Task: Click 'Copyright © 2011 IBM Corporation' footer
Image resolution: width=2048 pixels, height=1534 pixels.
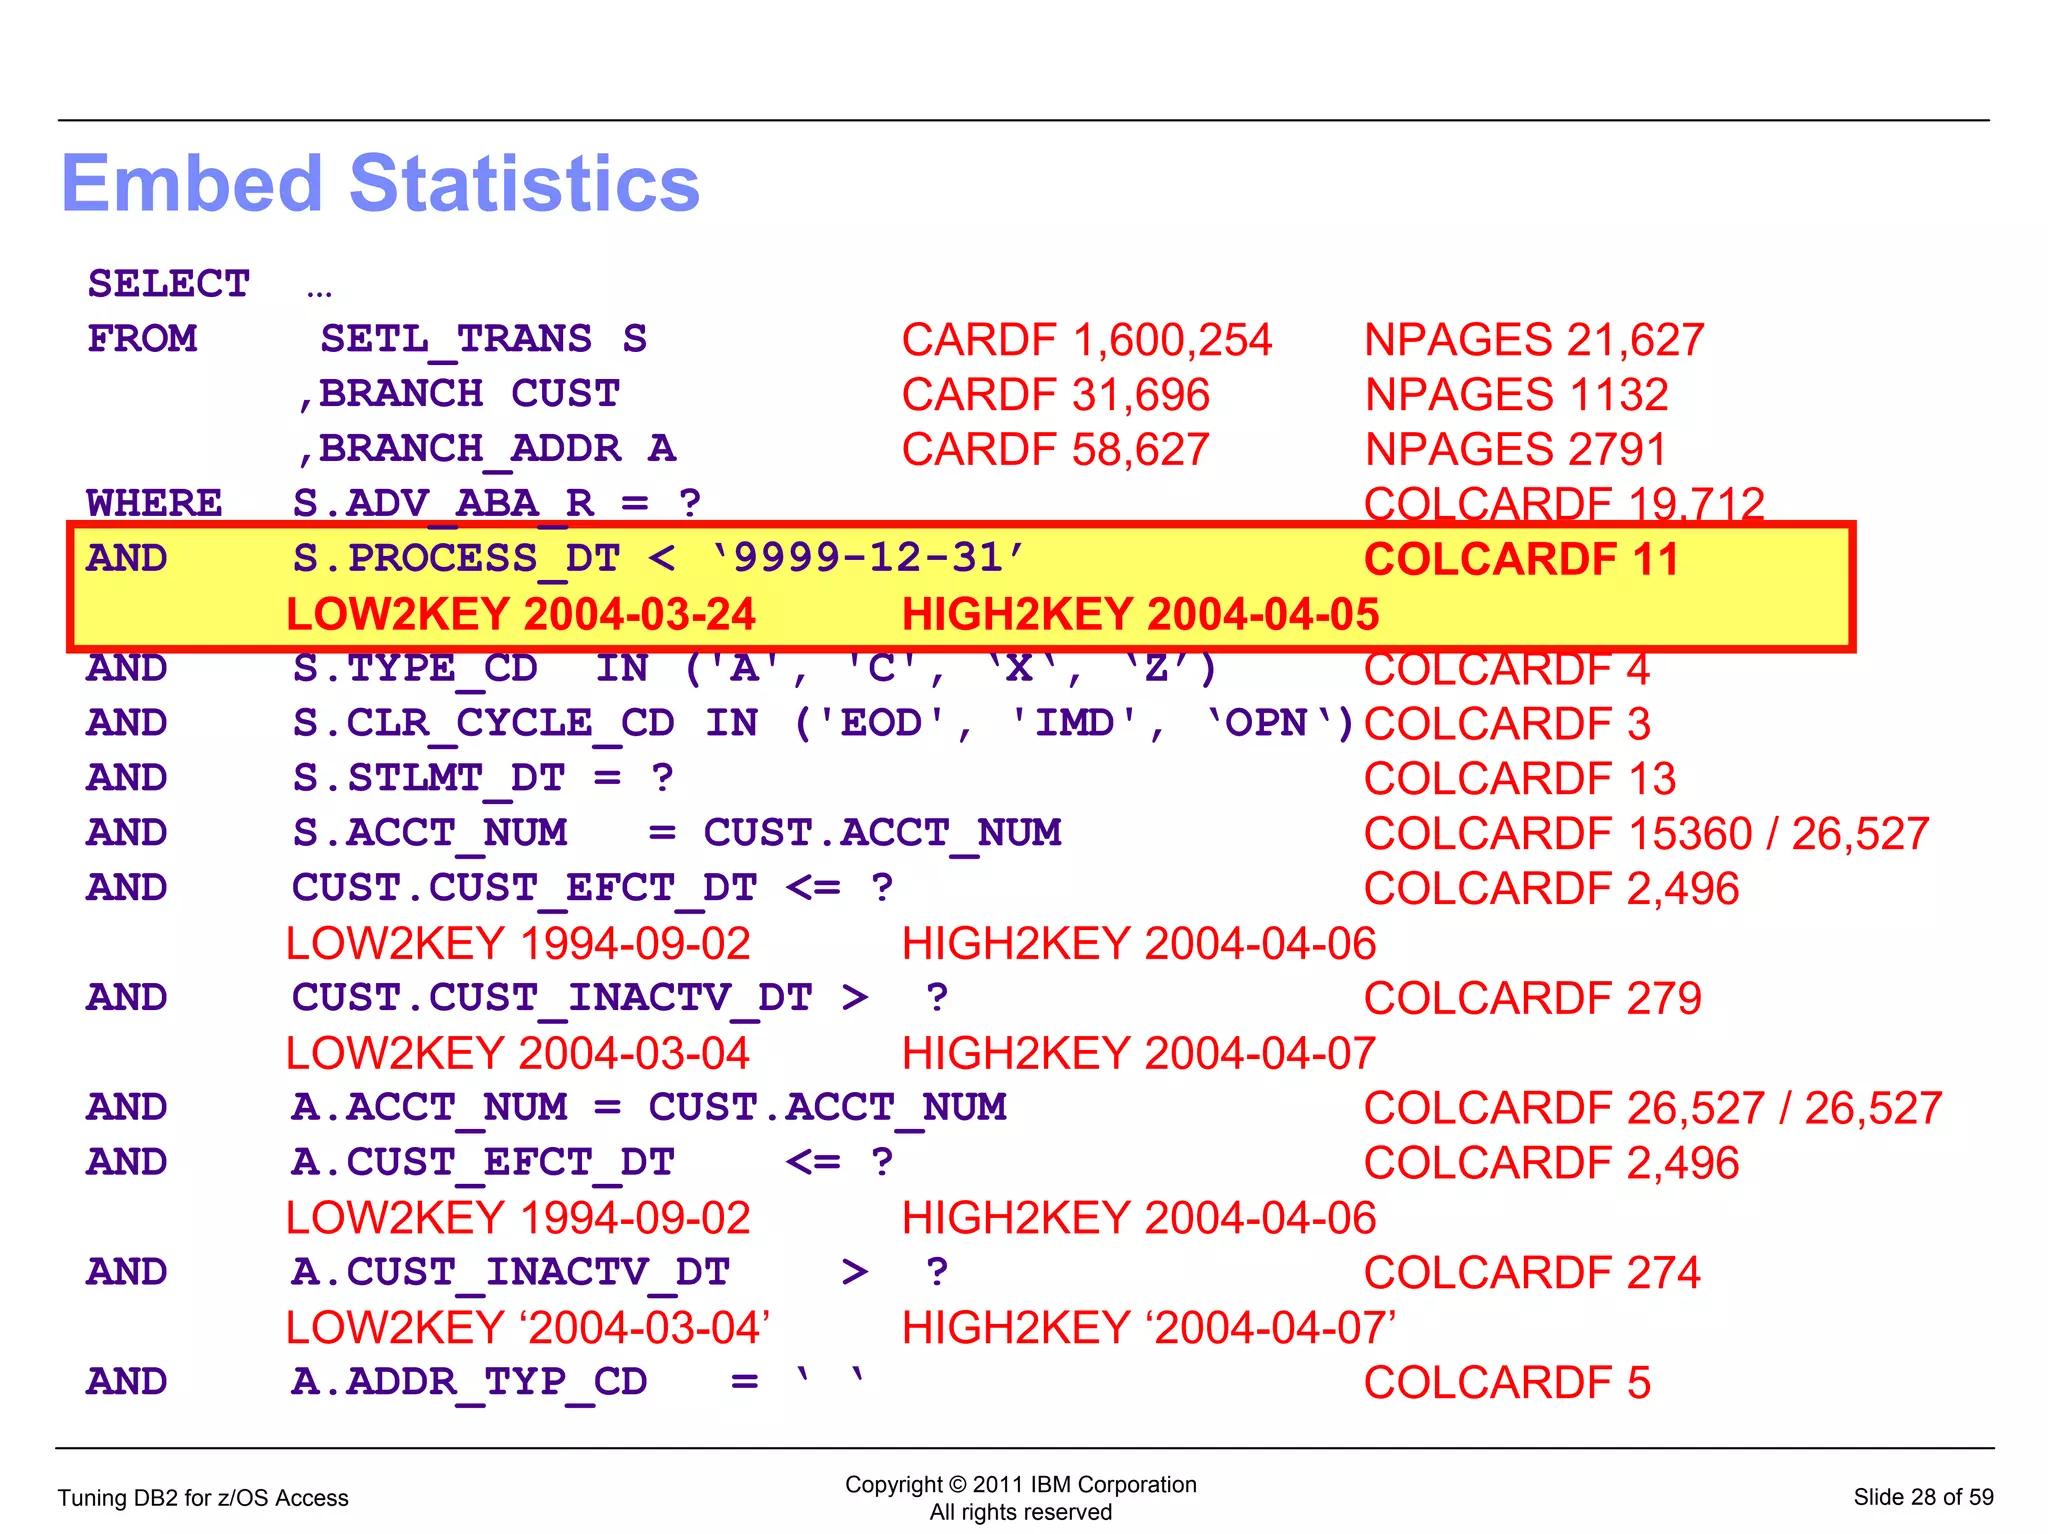Action: [x=1021, y=1485]
